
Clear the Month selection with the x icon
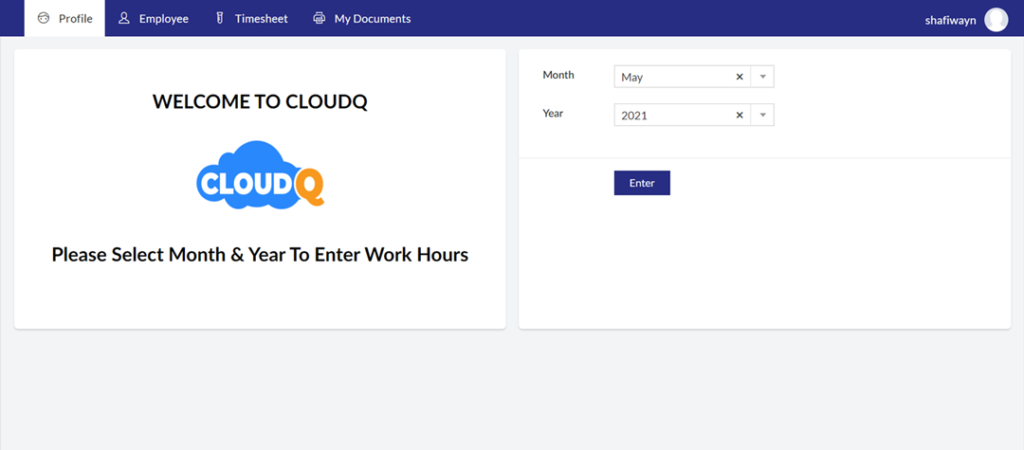(x=740, y=77)
